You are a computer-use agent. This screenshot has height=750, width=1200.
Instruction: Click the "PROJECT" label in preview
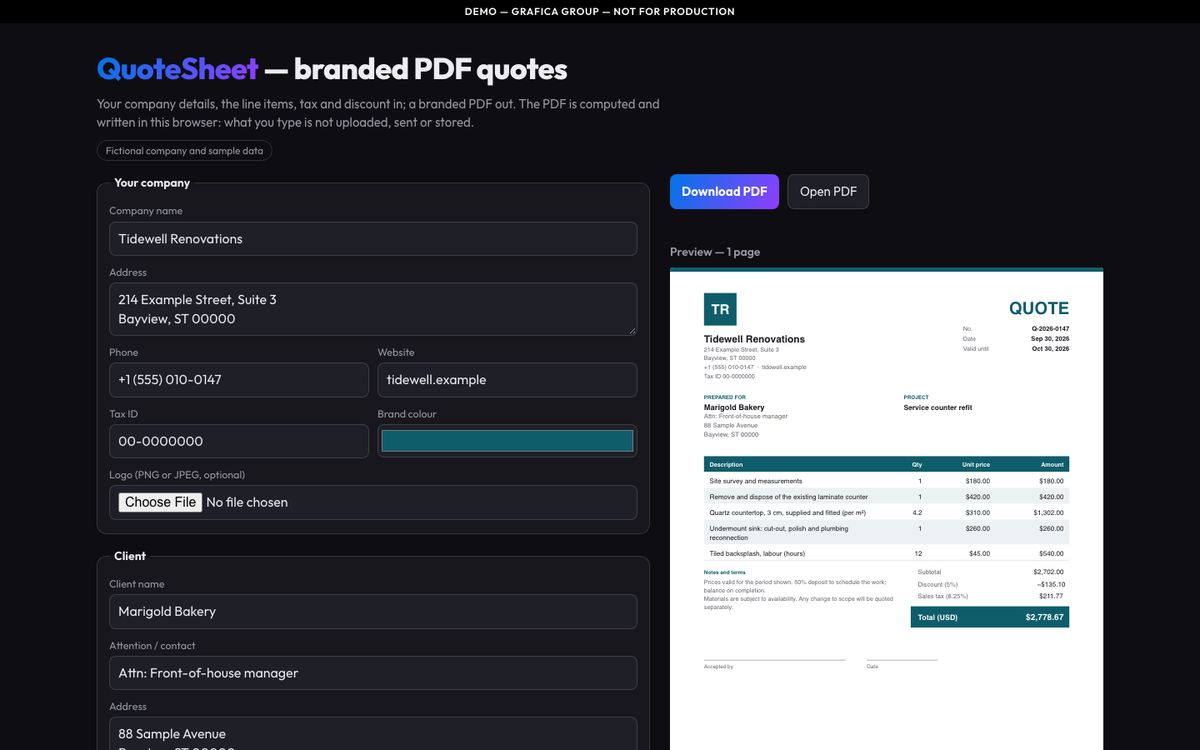(916, 398)
